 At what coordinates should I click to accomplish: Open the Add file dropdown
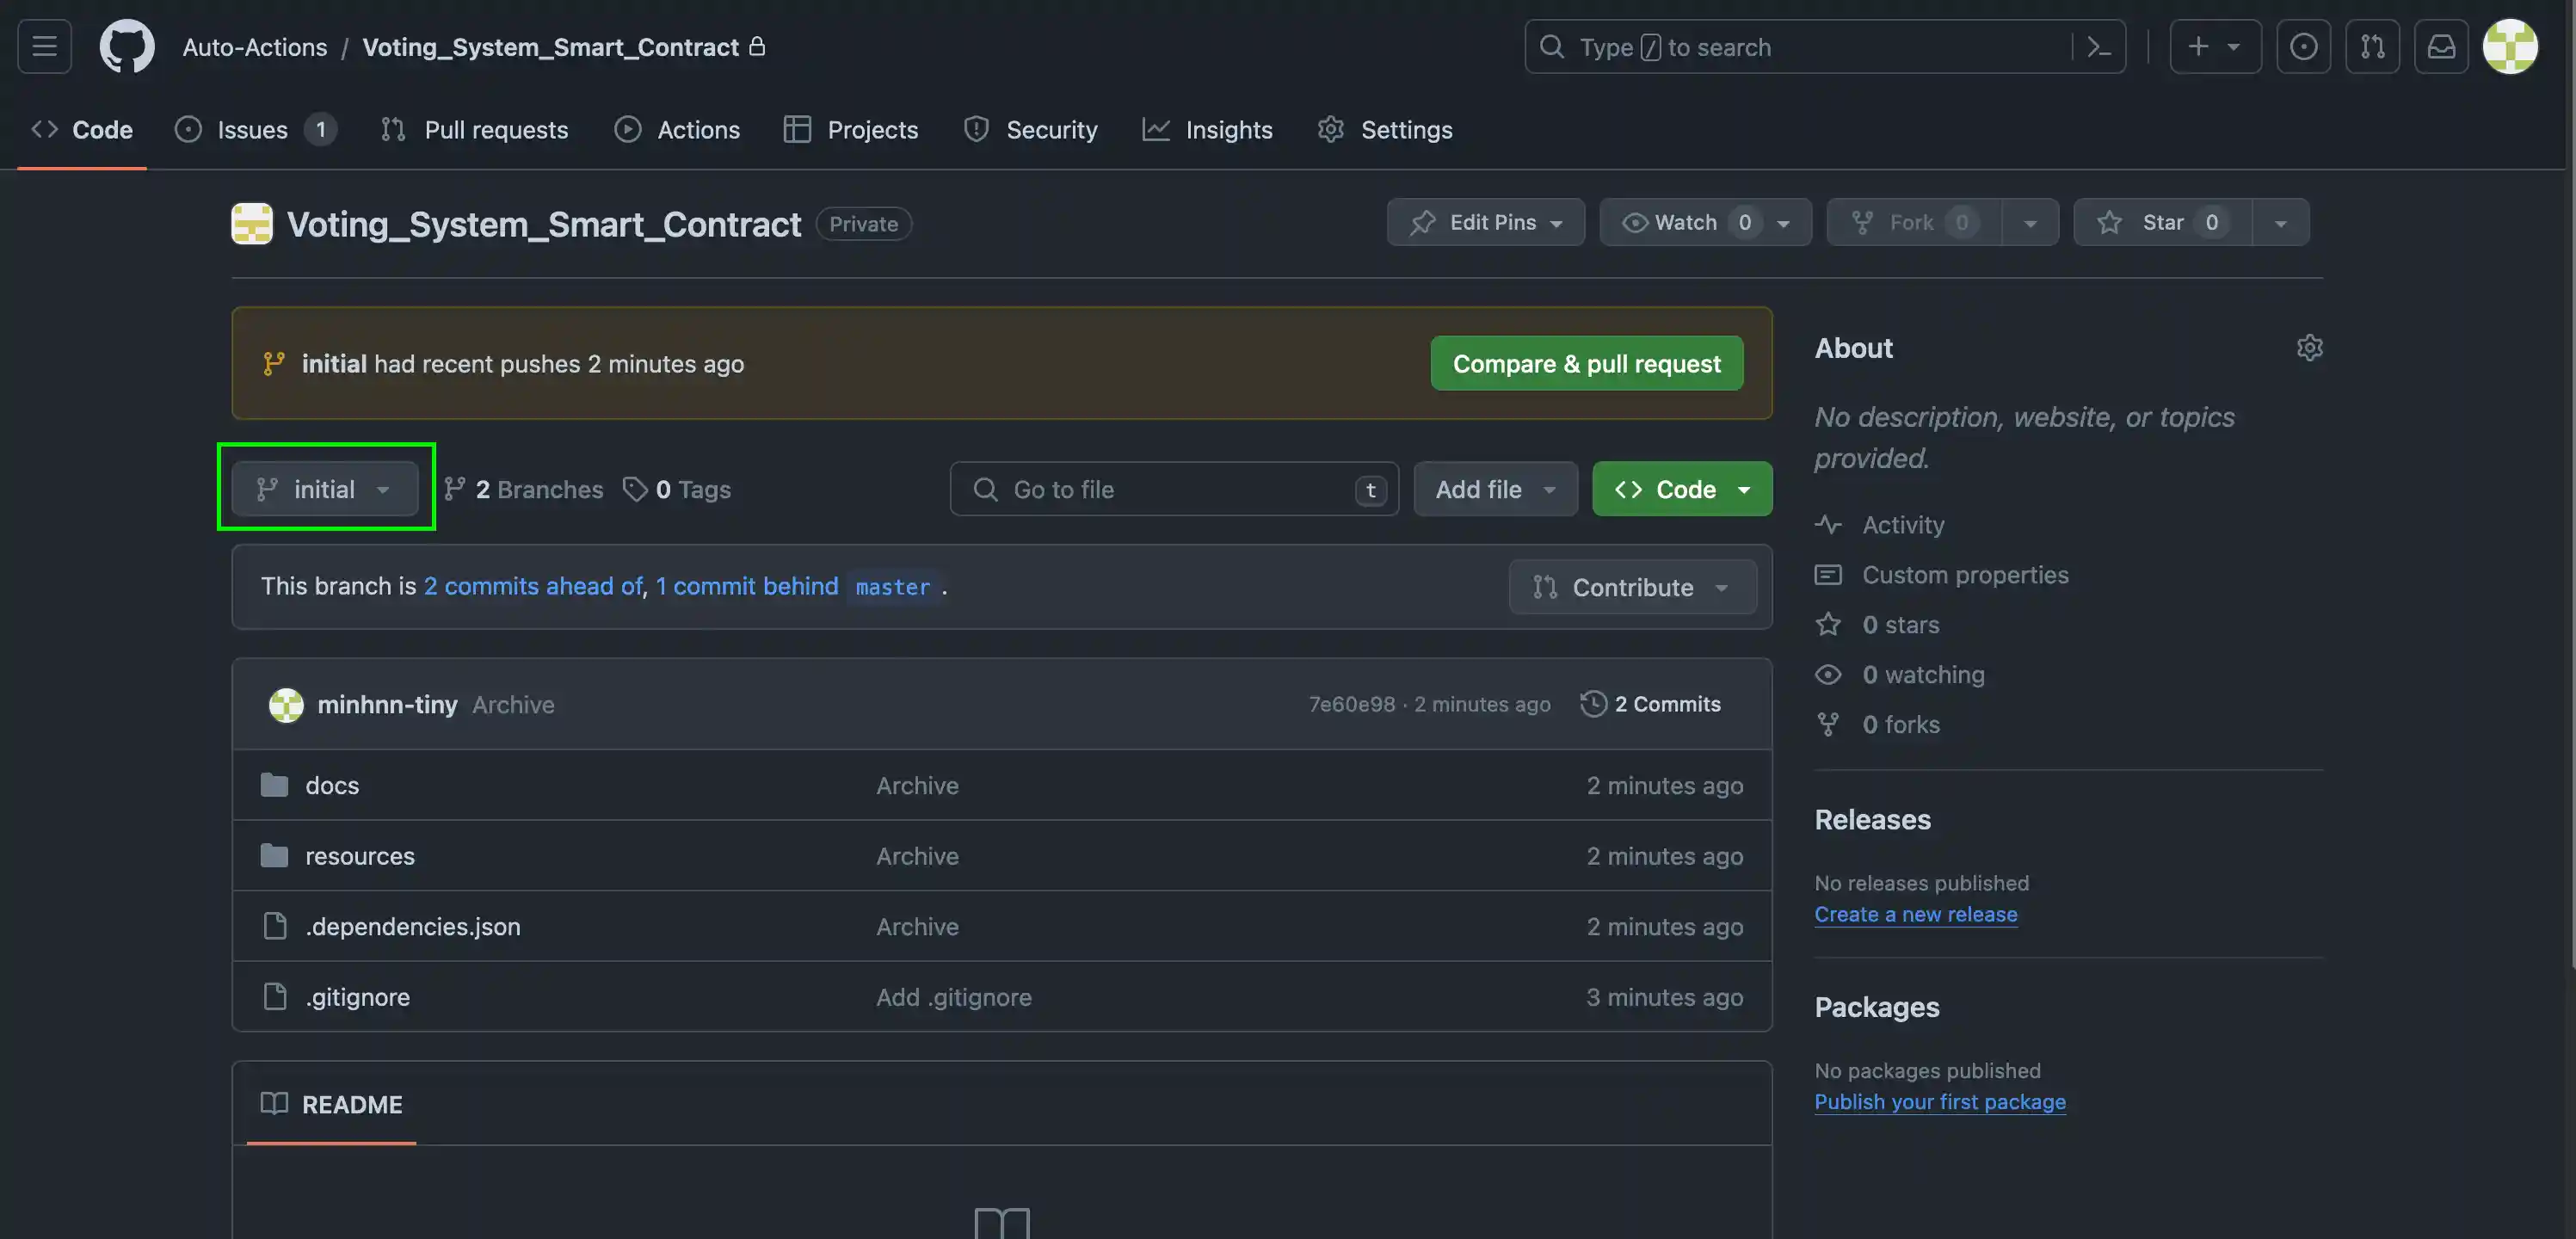[1495, 489]
